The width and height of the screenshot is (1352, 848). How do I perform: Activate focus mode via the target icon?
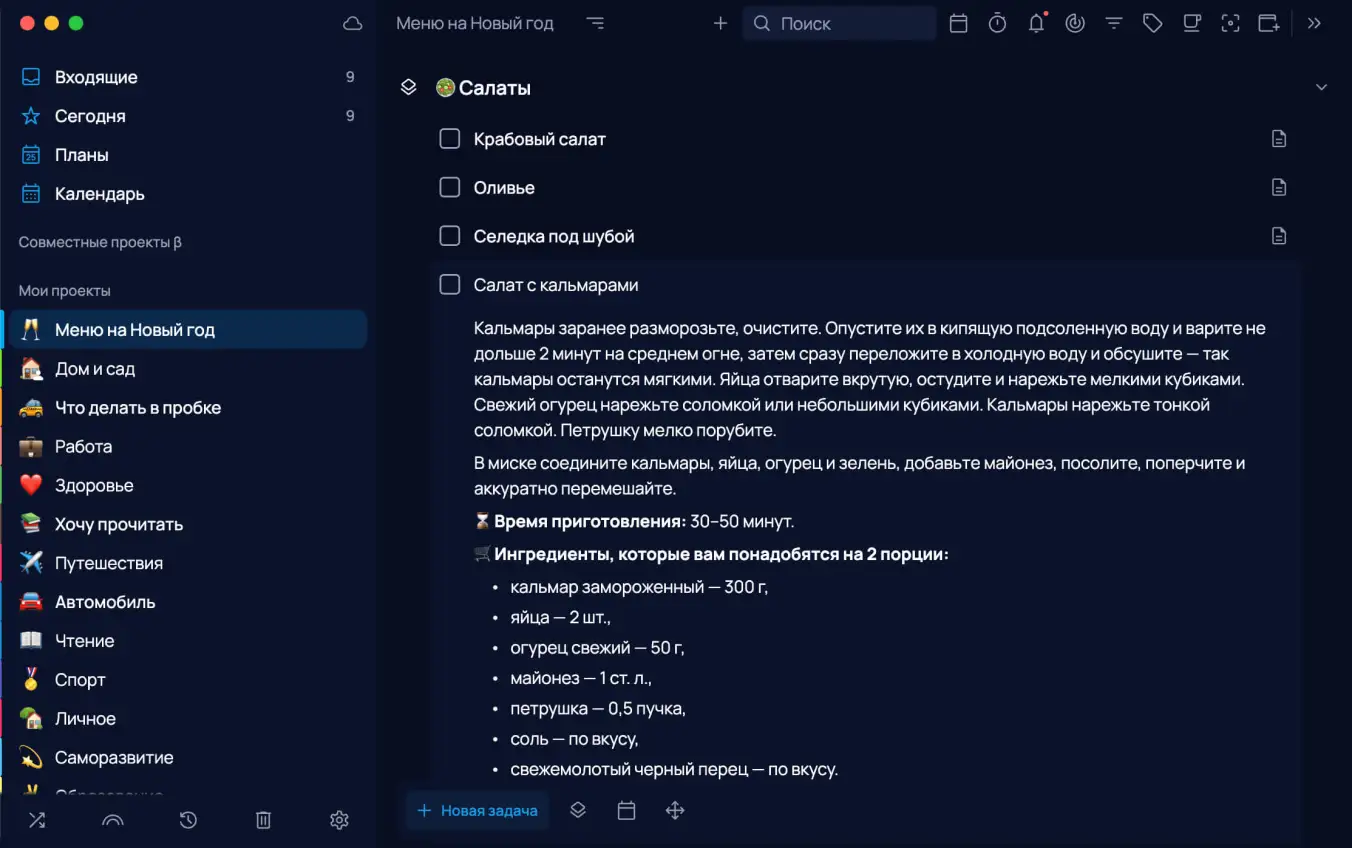point(1230,22)
